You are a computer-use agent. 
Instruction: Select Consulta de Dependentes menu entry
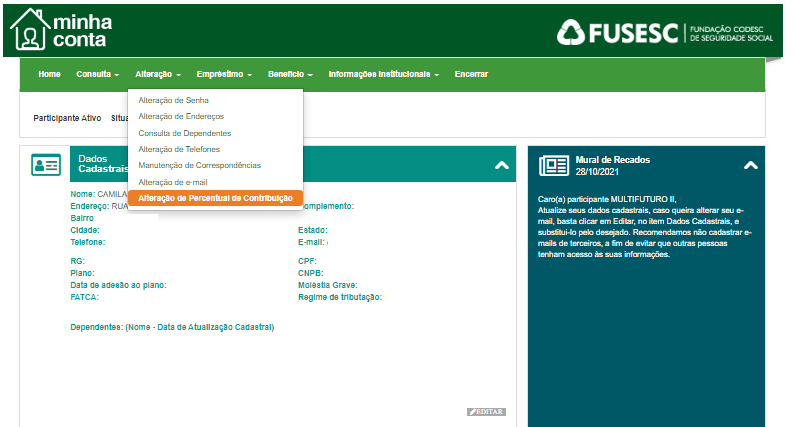[x=185, y=133]
